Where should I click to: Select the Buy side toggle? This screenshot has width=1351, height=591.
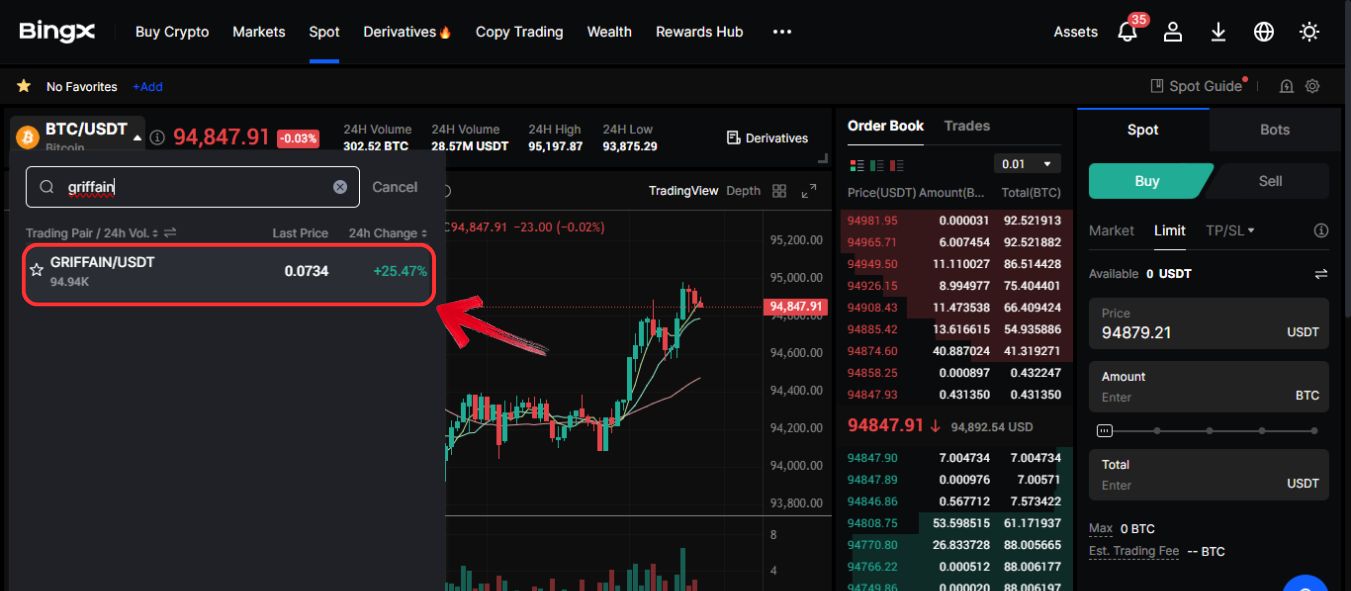point(1147,181)
